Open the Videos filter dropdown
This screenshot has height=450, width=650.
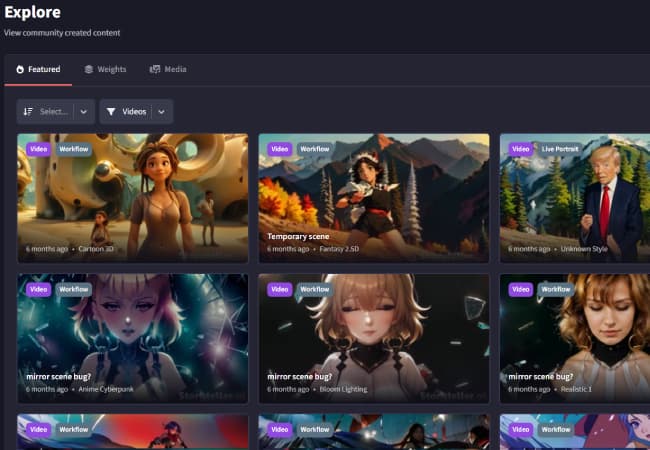136,111
